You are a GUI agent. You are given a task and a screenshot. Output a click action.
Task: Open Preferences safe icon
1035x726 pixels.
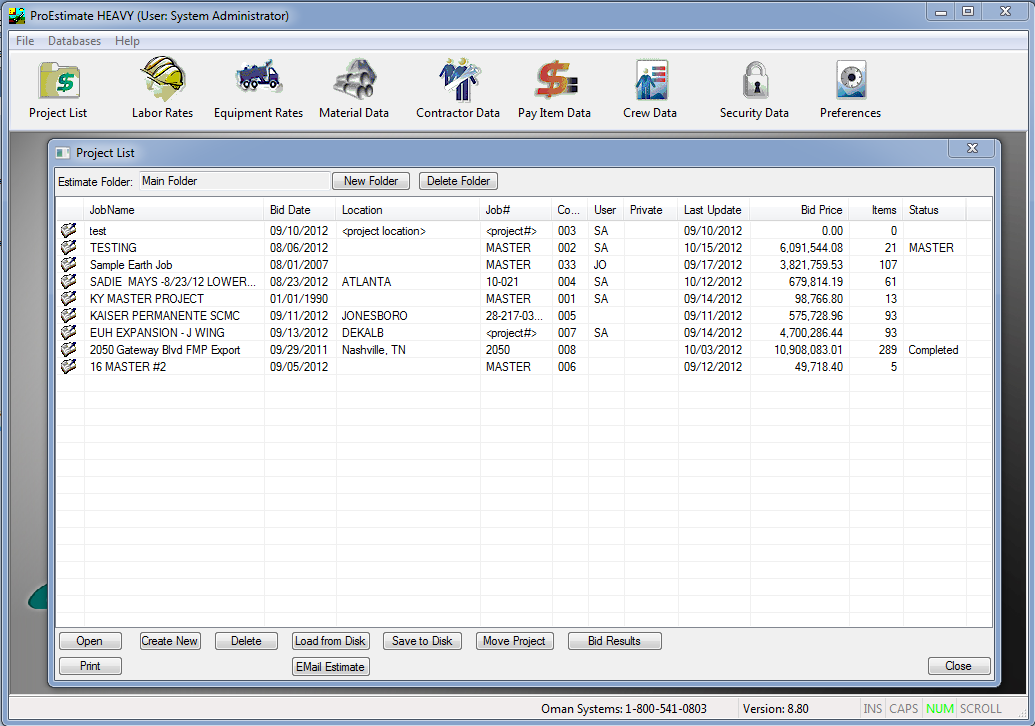851,80
